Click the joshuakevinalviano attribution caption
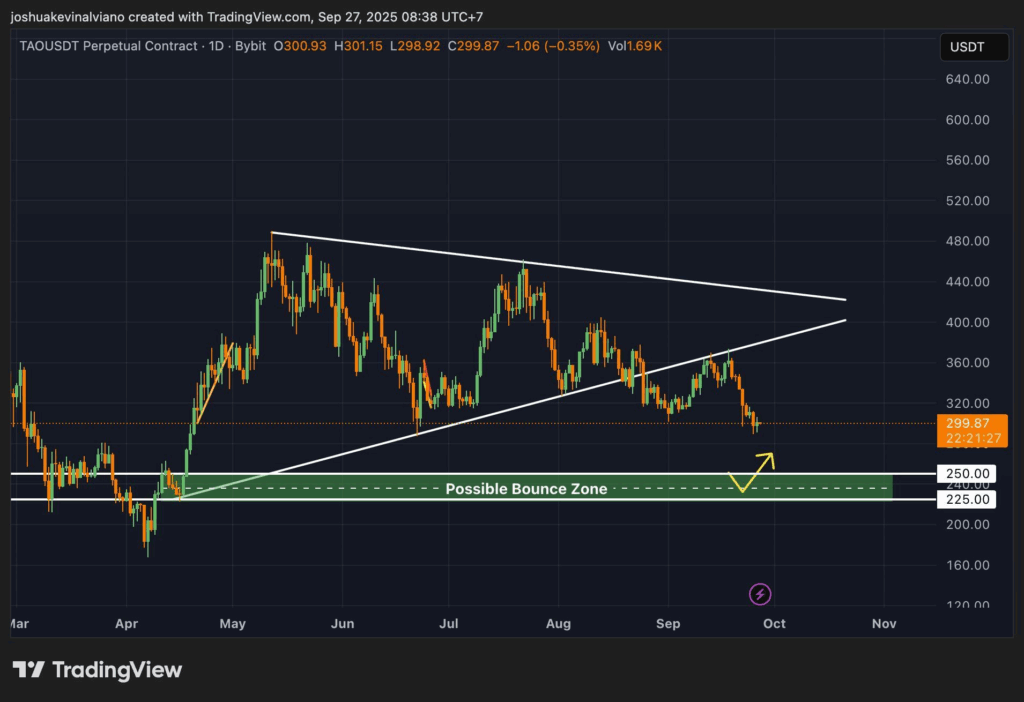The height and width of the screenshot is (702, 1024). (247, 16)
